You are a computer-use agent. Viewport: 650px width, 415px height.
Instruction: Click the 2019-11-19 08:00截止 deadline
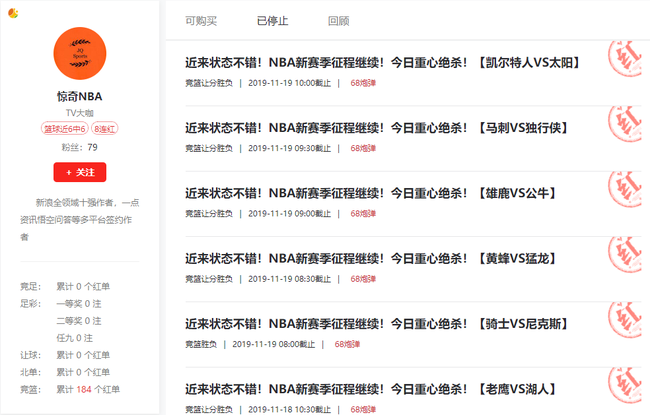pos(274,344)
